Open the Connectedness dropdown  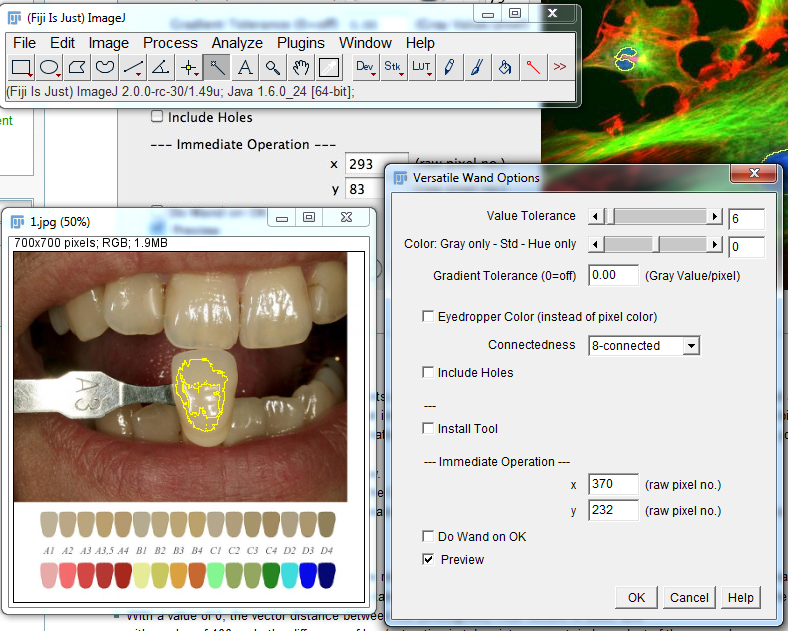point(642,346)
